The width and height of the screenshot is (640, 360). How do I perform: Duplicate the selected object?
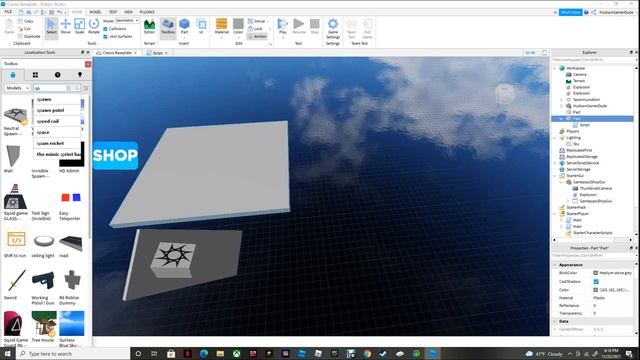pyautogui.click(x=29, y=36)
